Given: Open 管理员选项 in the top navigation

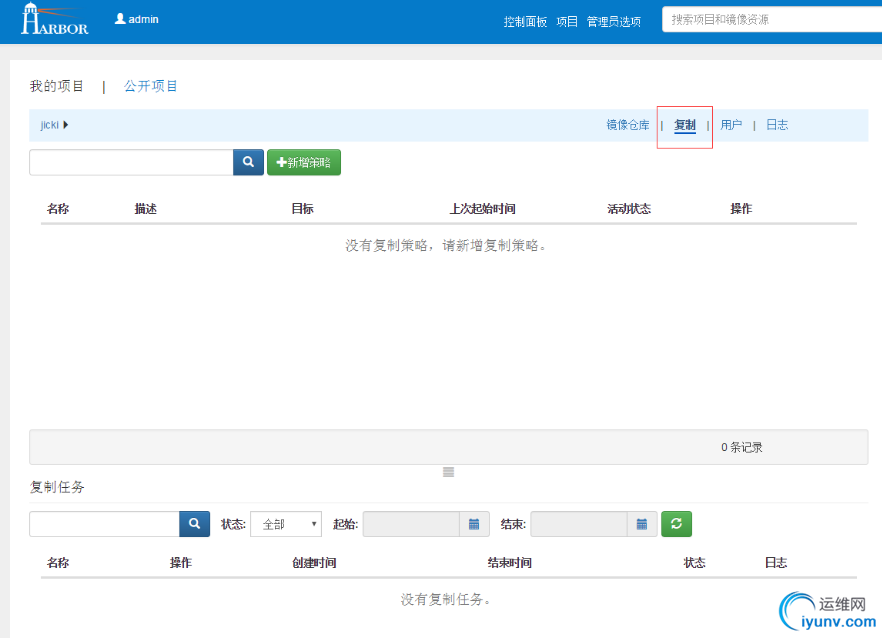Looking at the screenshot, I should [x=614, y=21].
